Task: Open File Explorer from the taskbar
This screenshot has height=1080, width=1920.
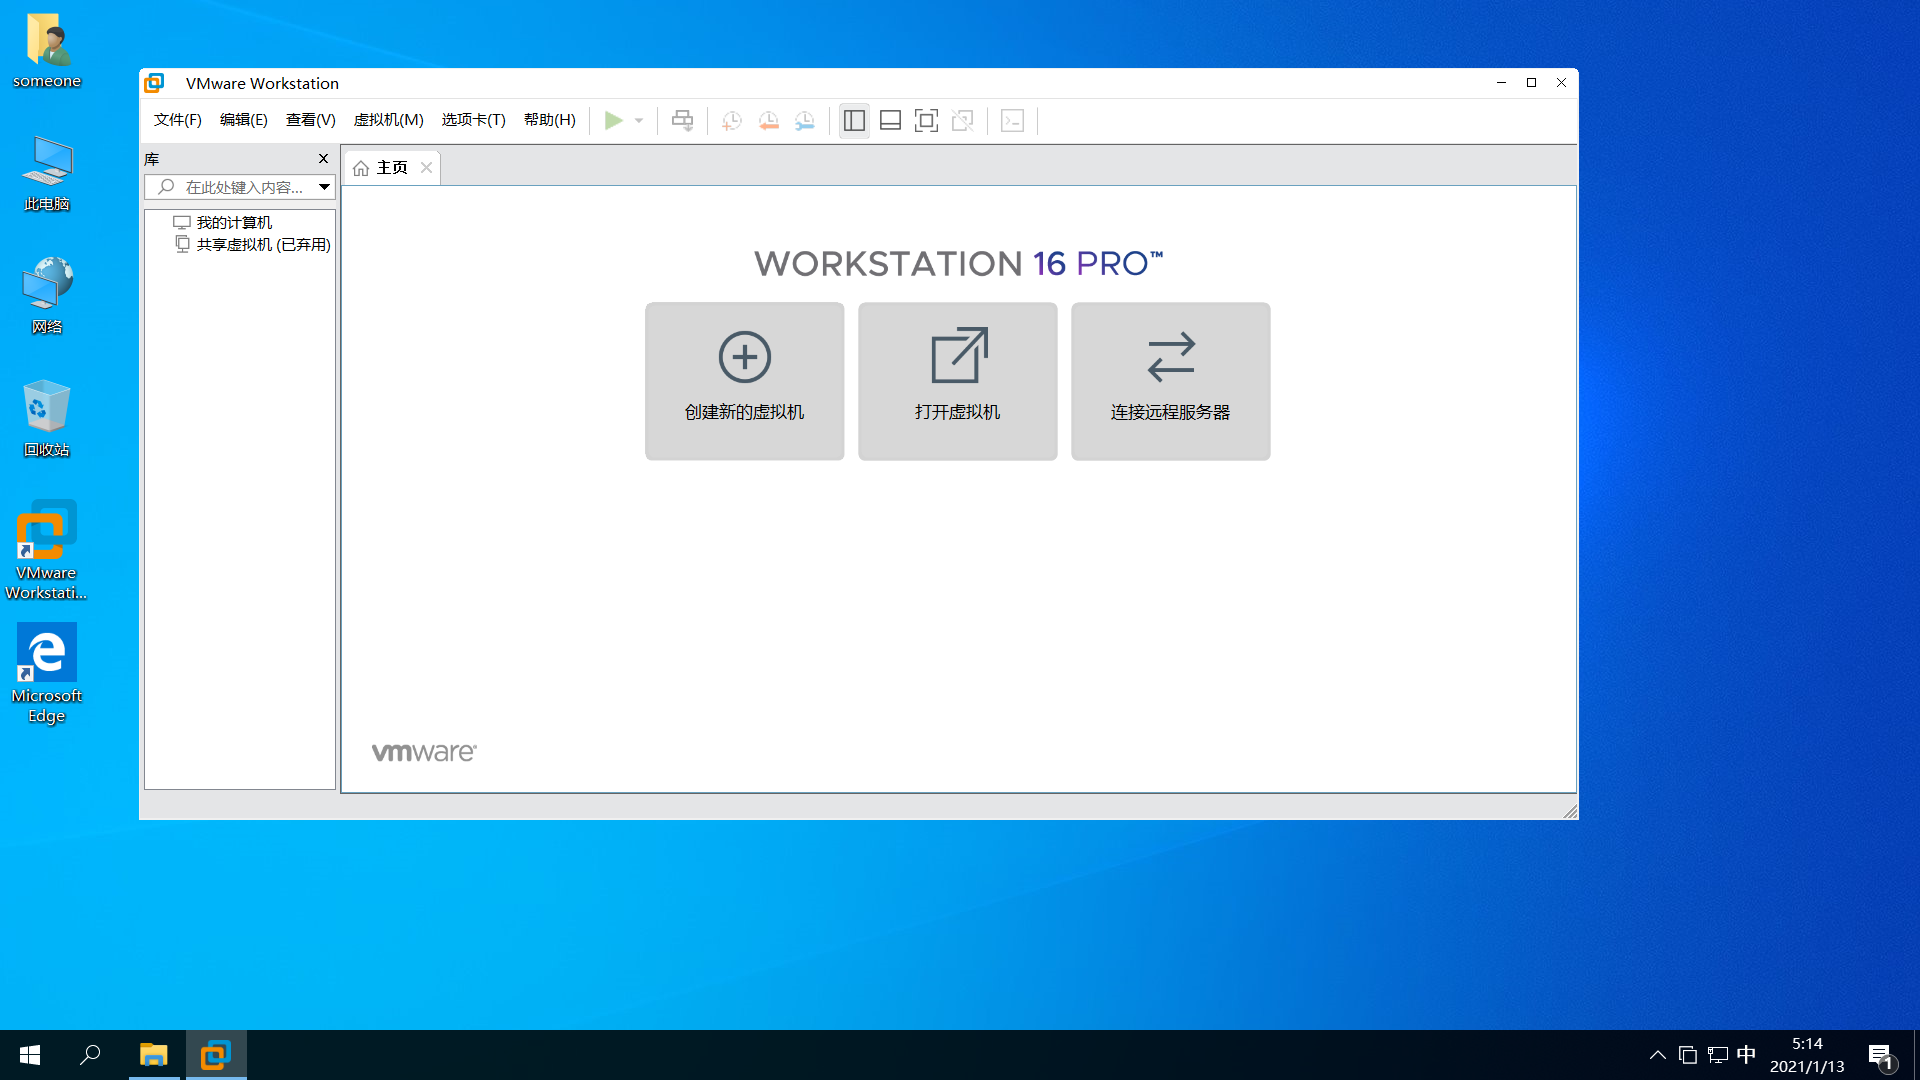Action: [153, 1055]
